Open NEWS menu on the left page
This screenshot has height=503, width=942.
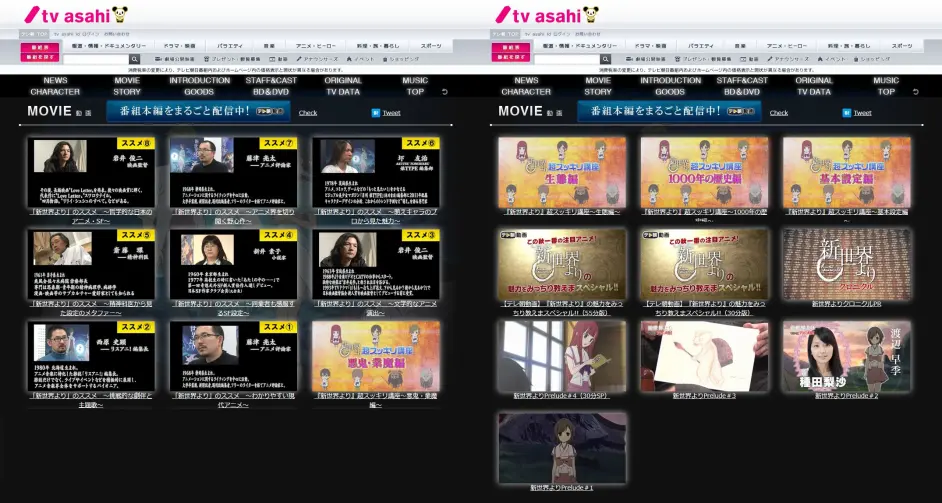55,81
